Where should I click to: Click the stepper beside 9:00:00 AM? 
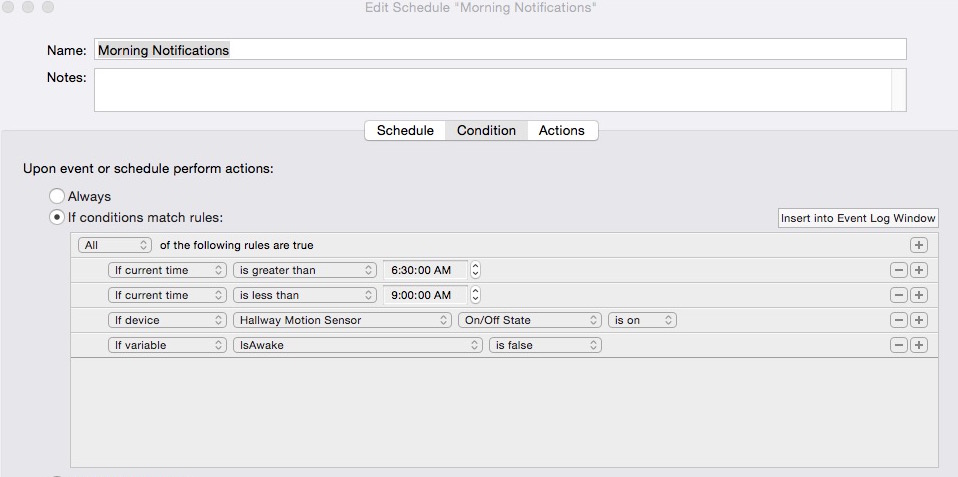475,295
